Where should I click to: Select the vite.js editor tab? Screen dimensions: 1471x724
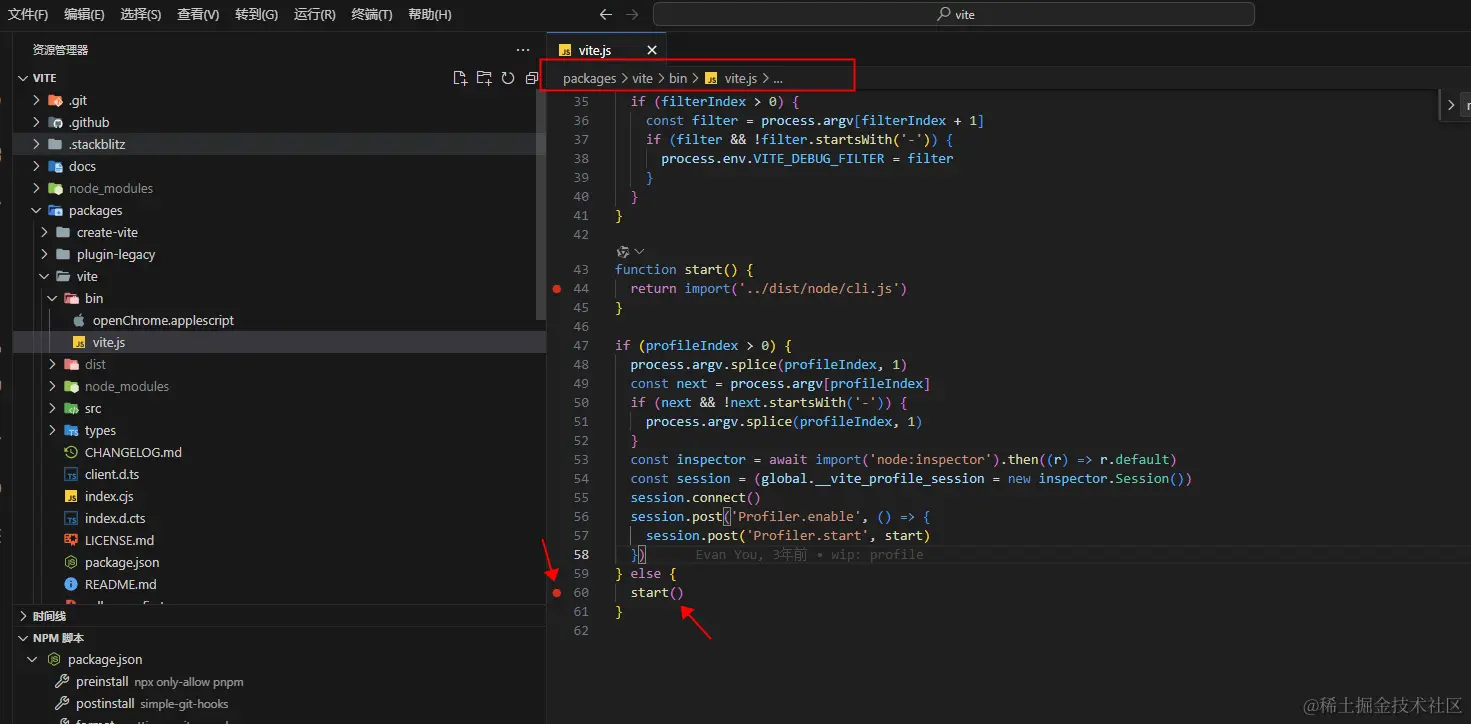point(607,50)
